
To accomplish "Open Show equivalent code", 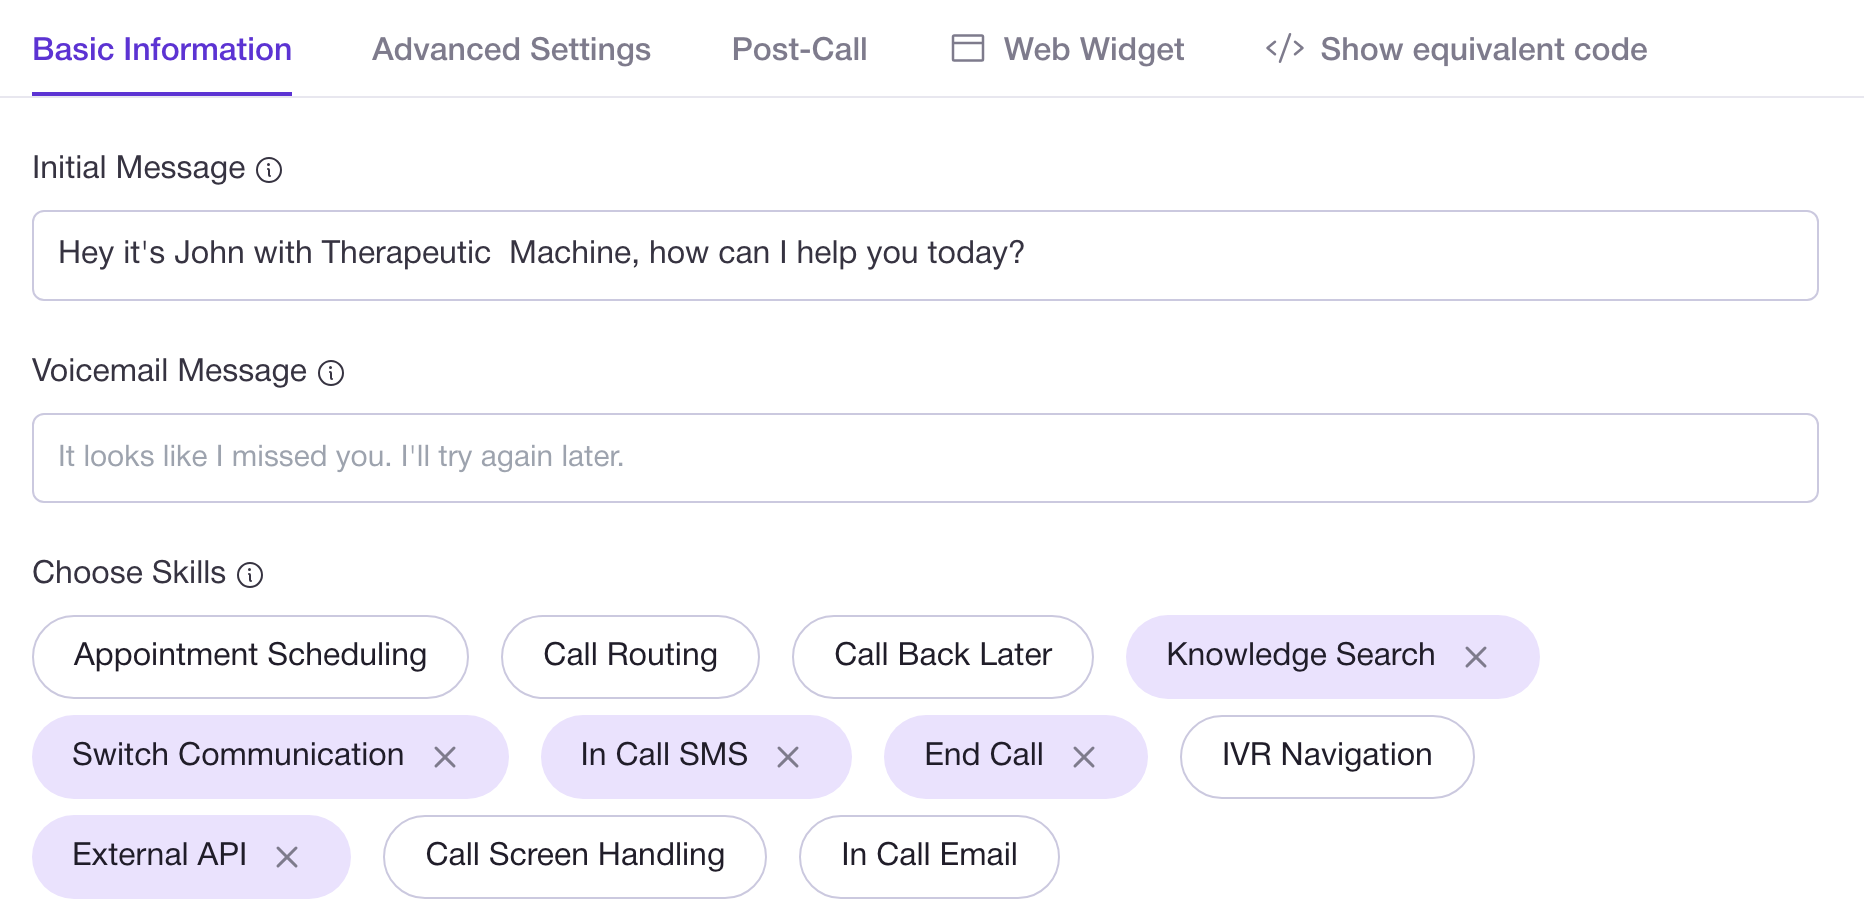I will click(x=1484, y=48).
